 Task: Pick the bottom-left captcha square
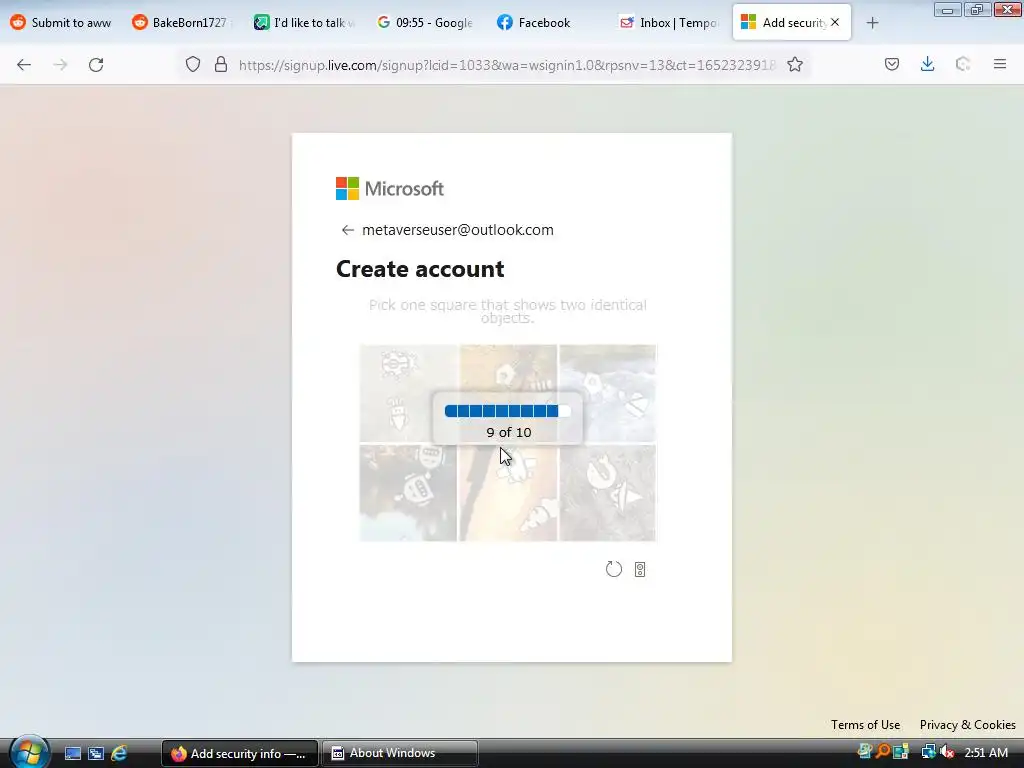point(408,493)
